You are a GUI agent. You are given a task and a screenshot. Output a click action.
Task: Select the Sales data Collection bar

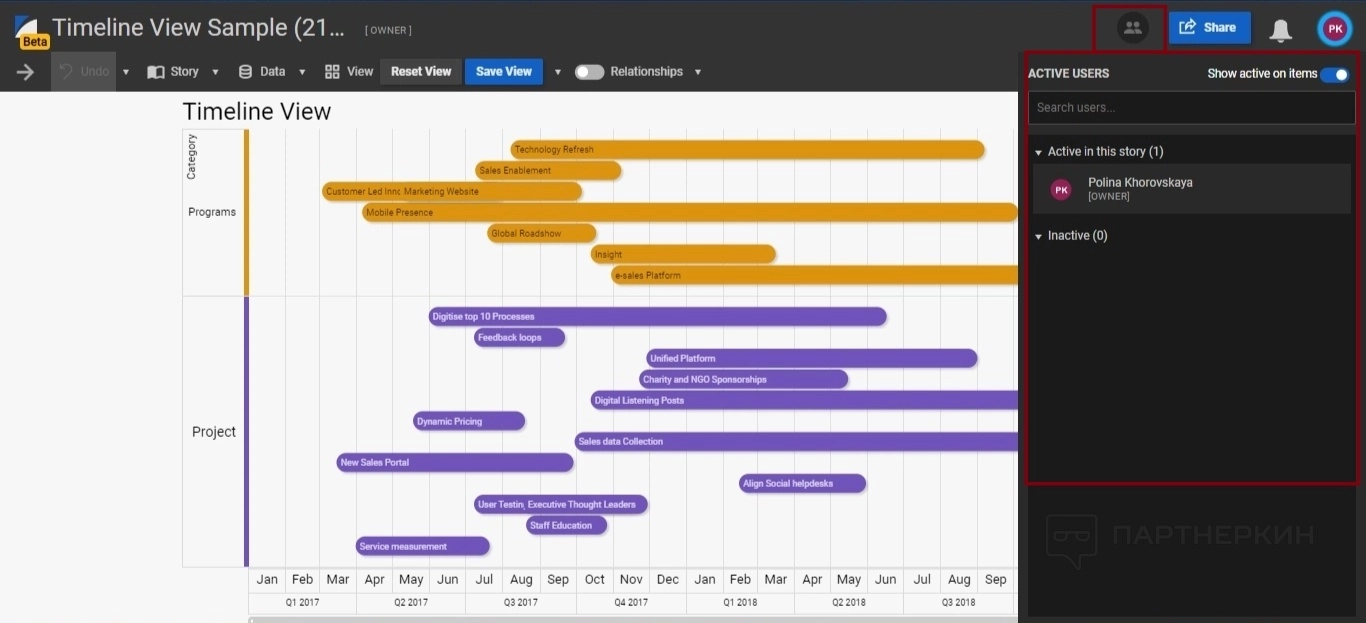(796, 442)
